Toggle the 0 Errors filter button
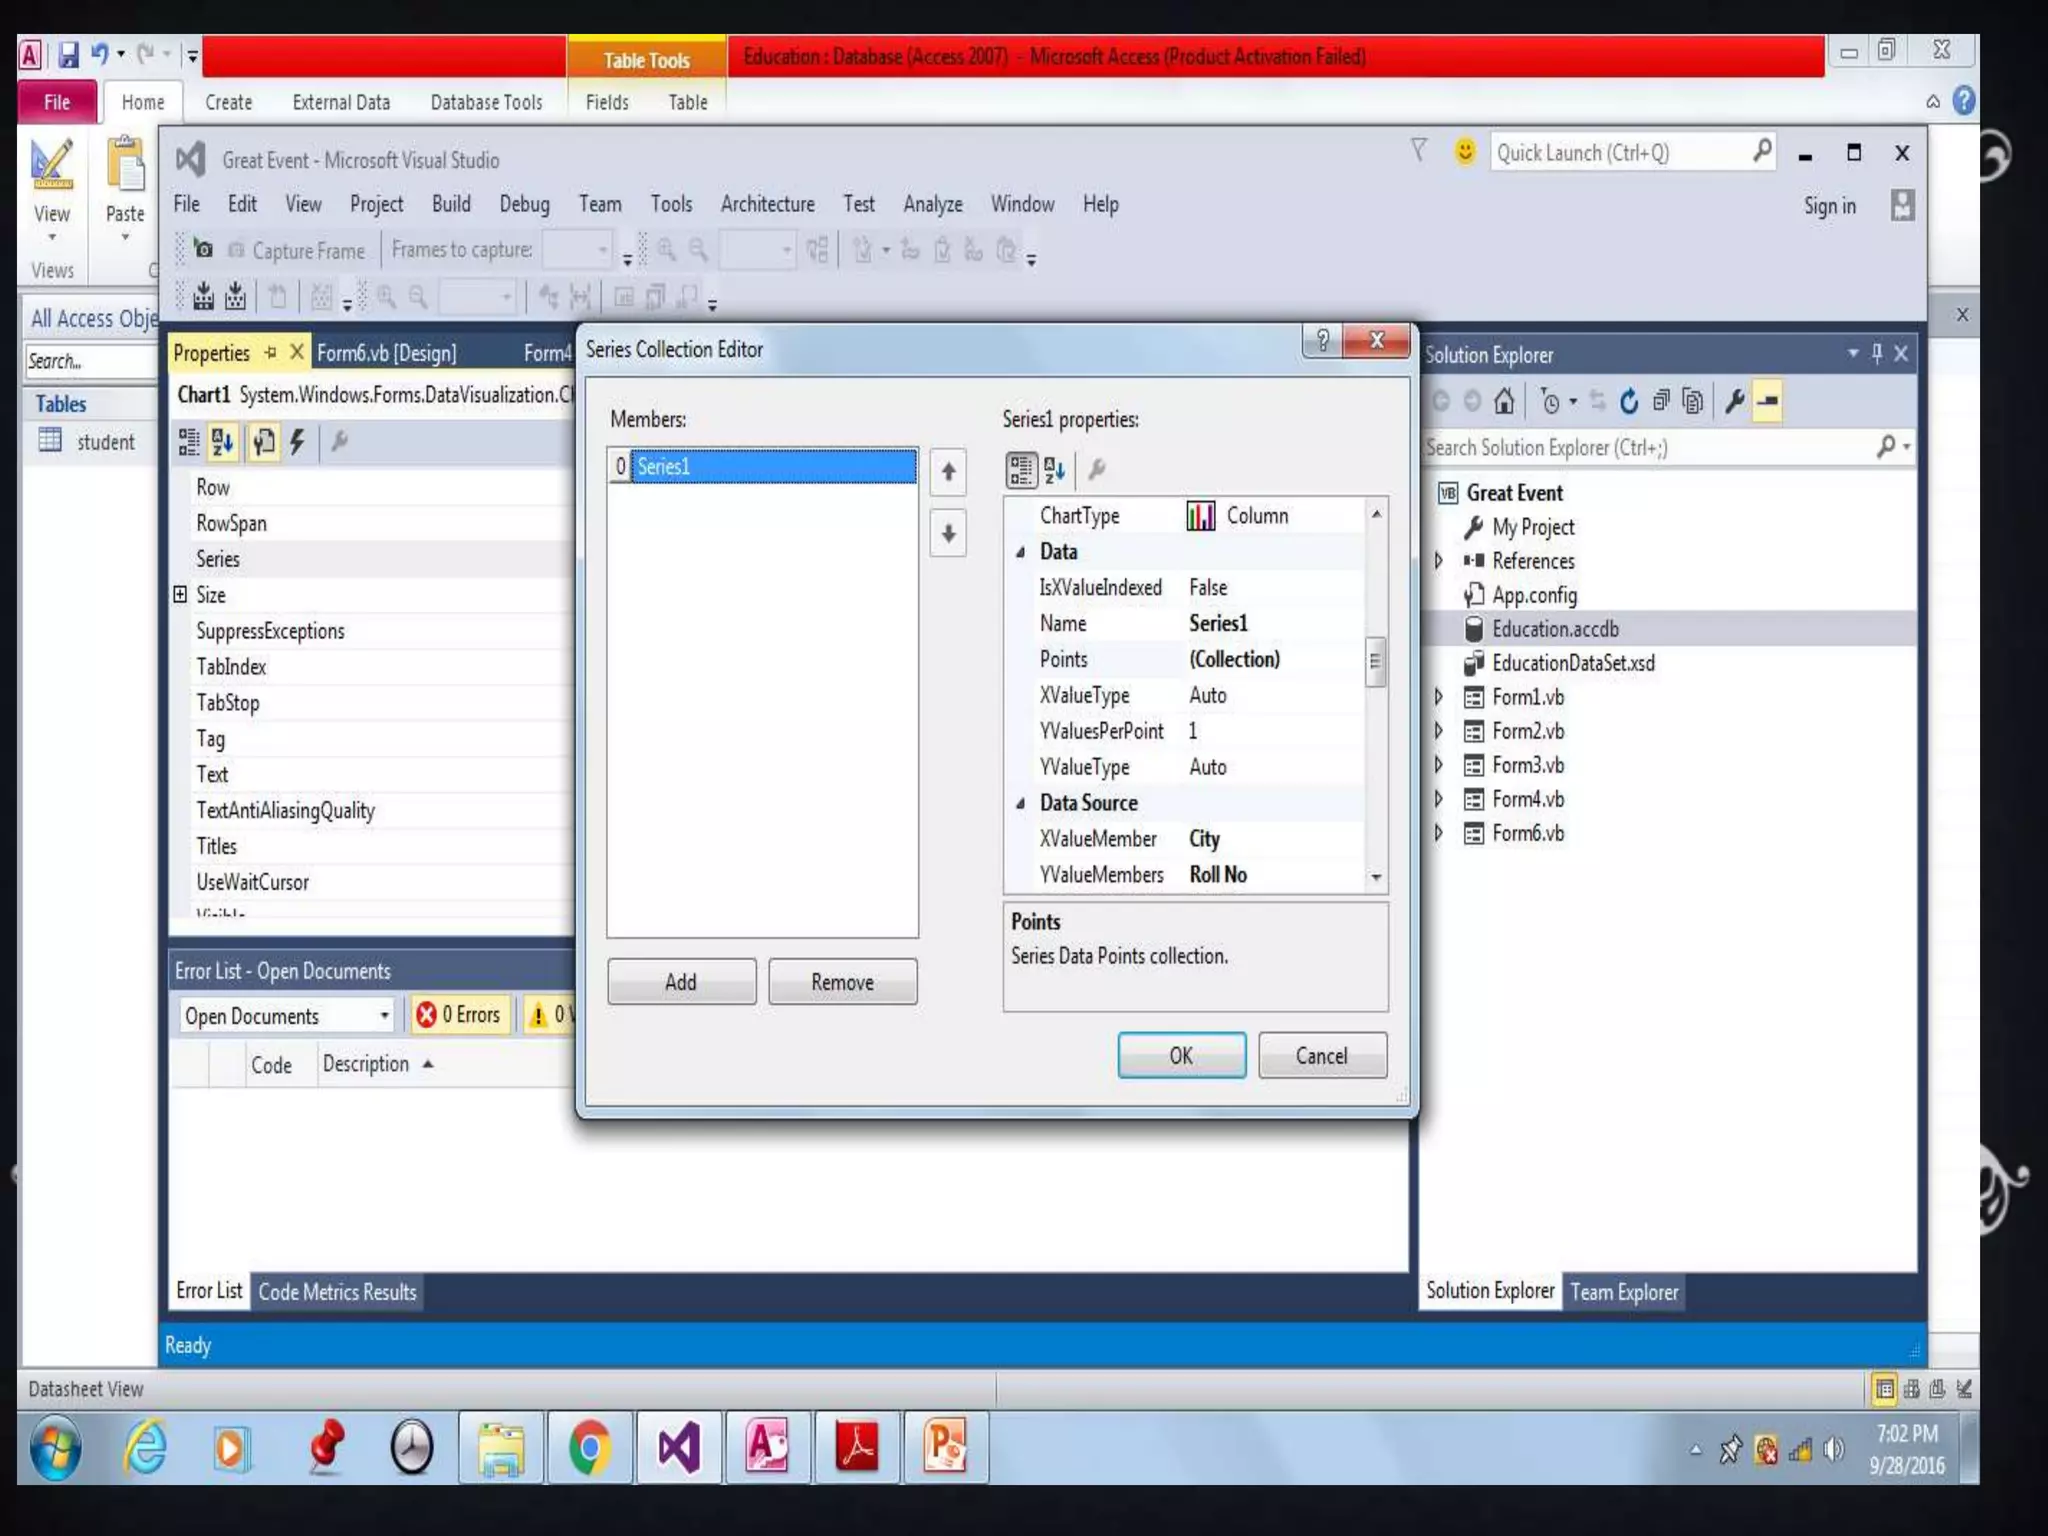The height and width of the screenshot is (1536, 2048). coord(459,1015)
